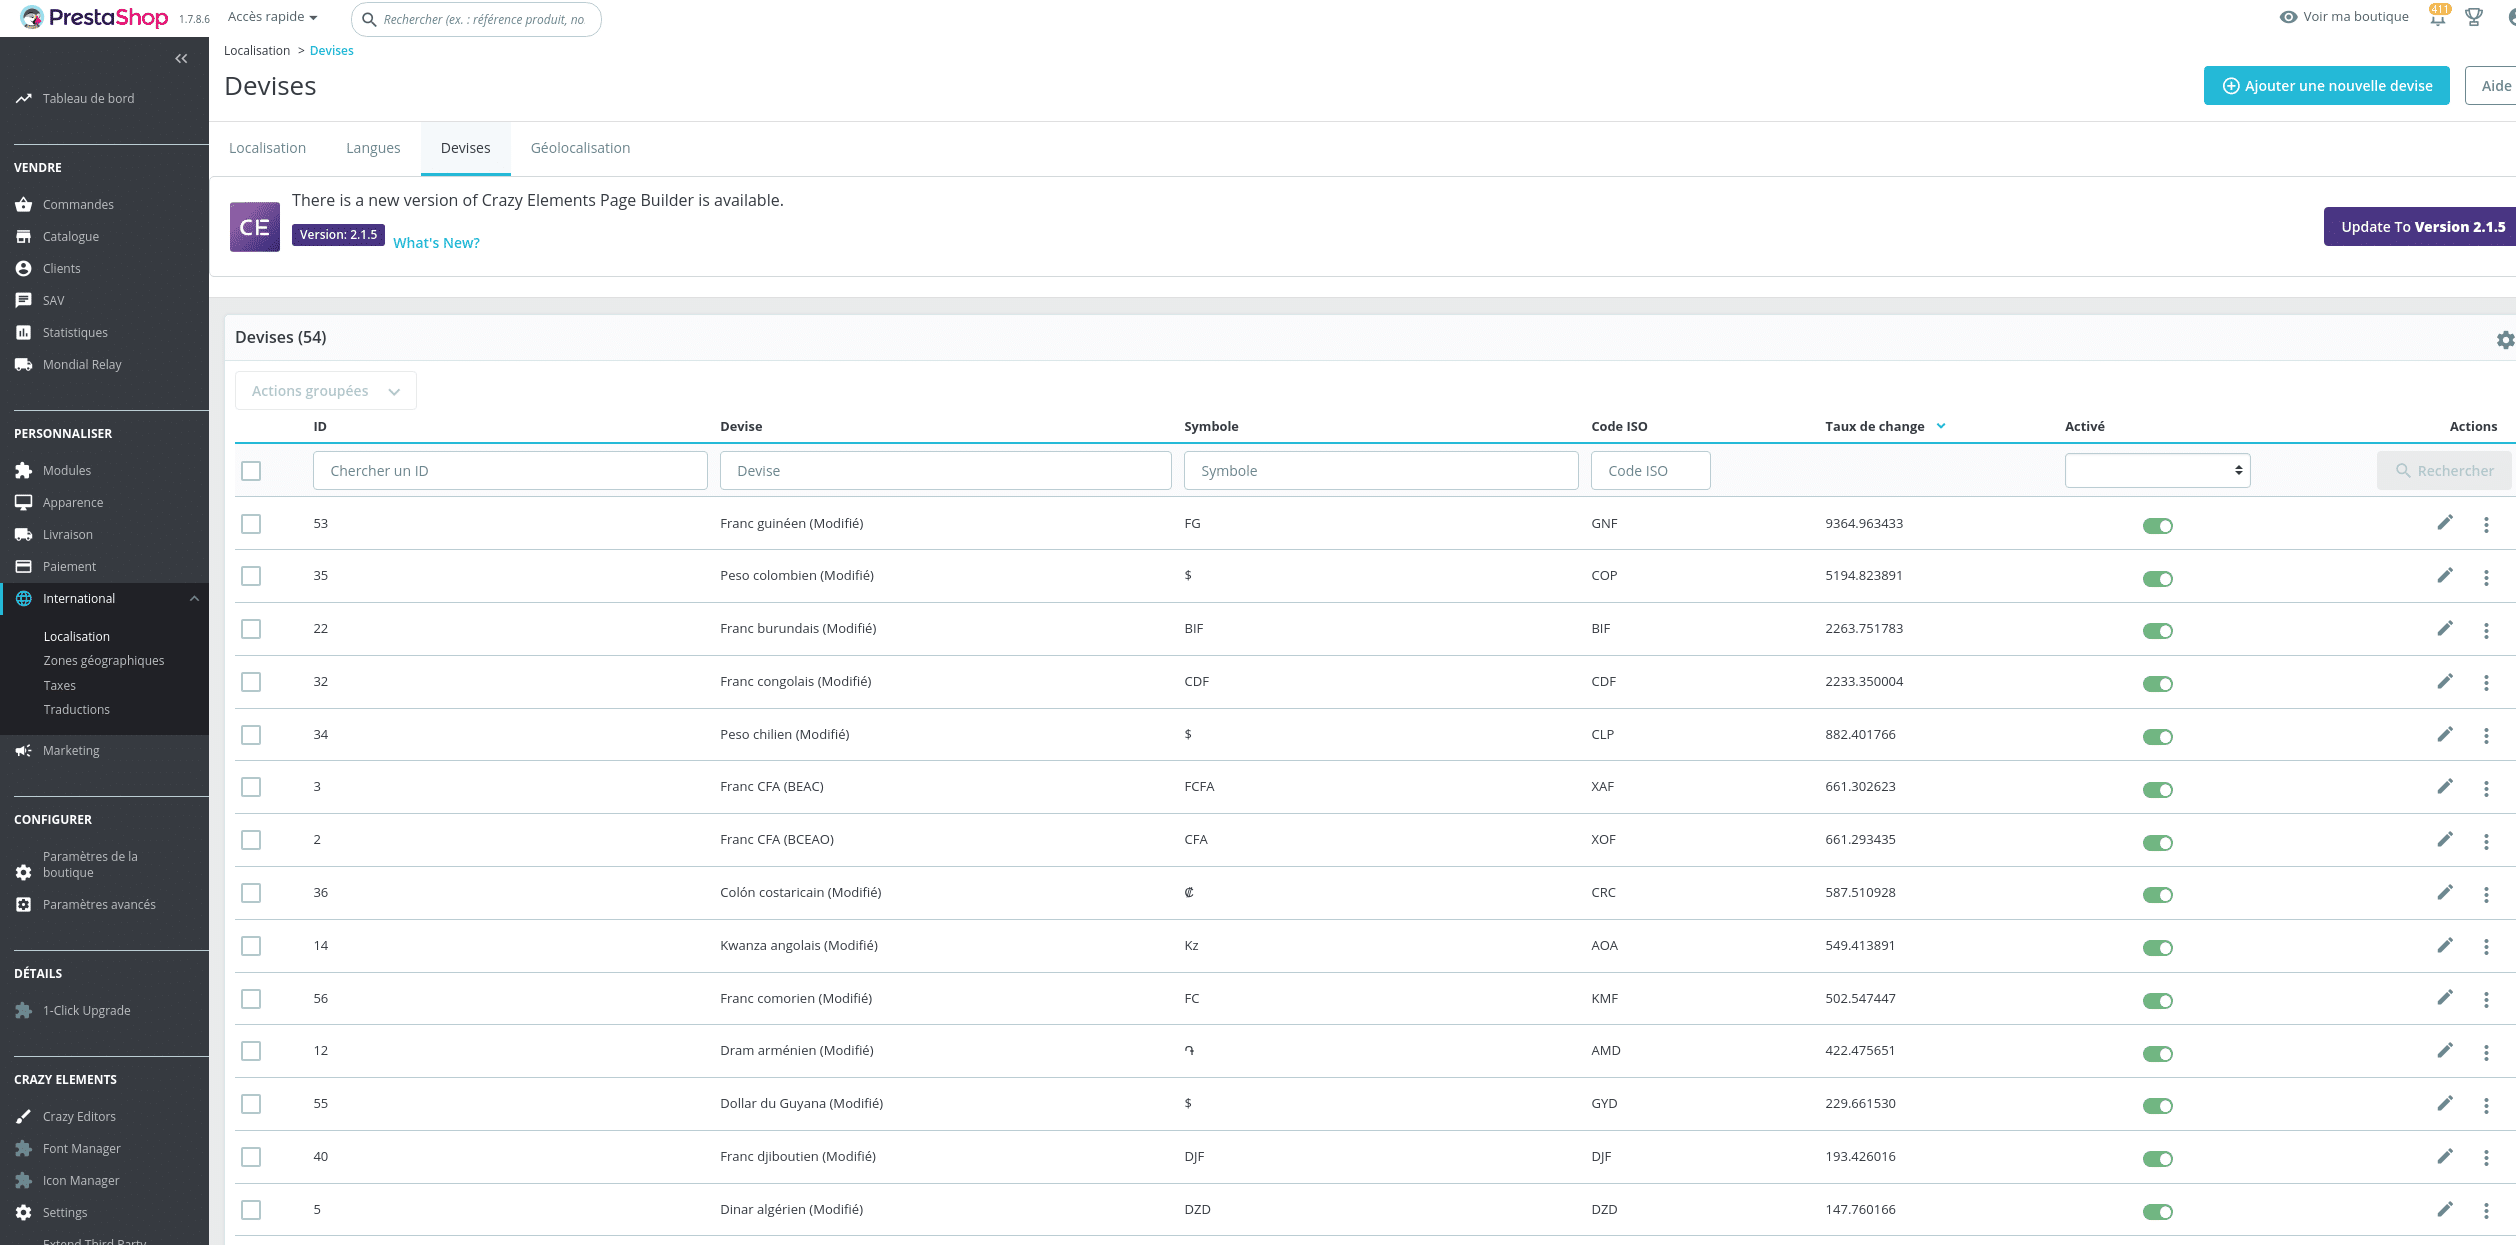
Task: Switch to the Géolocalisation tab
Action: [x=580, y=148]
